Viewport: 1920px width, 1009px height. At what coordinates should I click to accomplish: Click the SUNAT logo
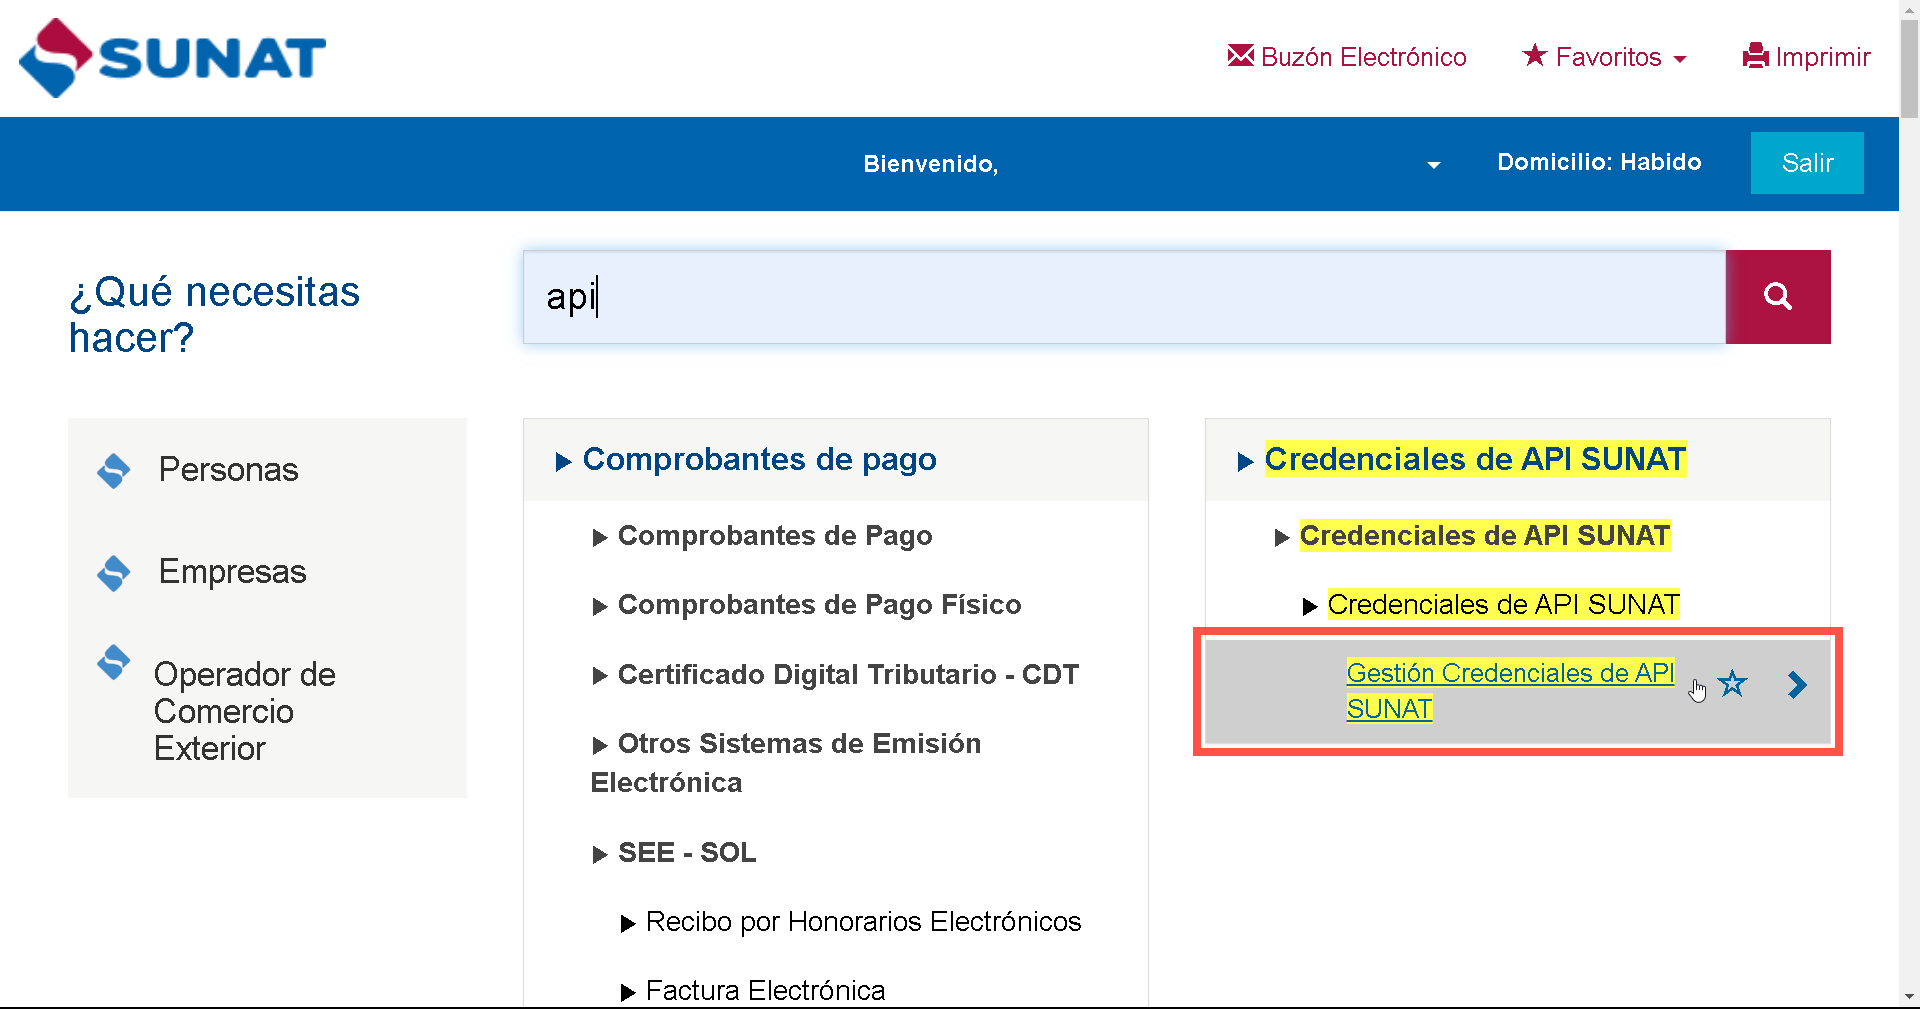click(172, 58)
